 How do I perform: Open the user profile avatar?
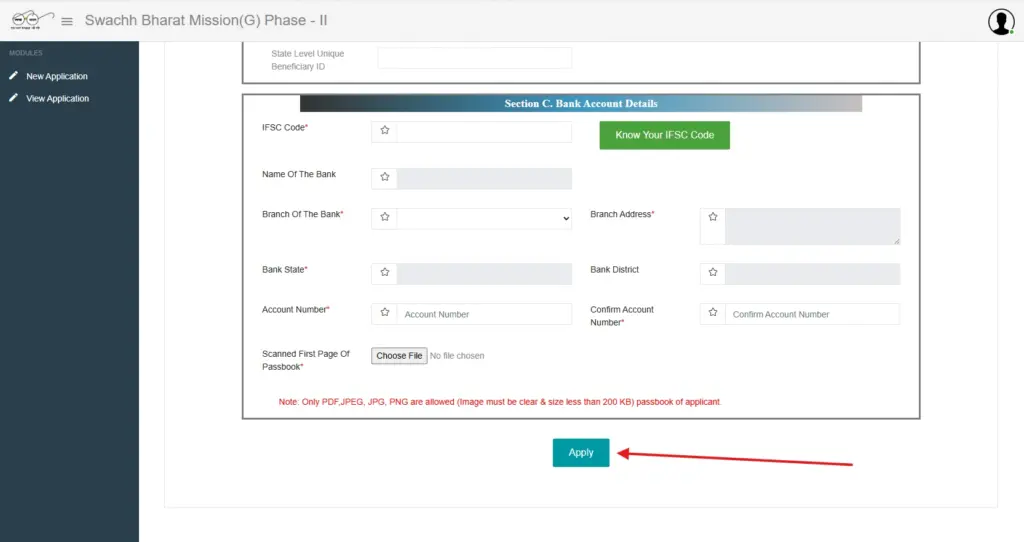(x=1000, y=22)
